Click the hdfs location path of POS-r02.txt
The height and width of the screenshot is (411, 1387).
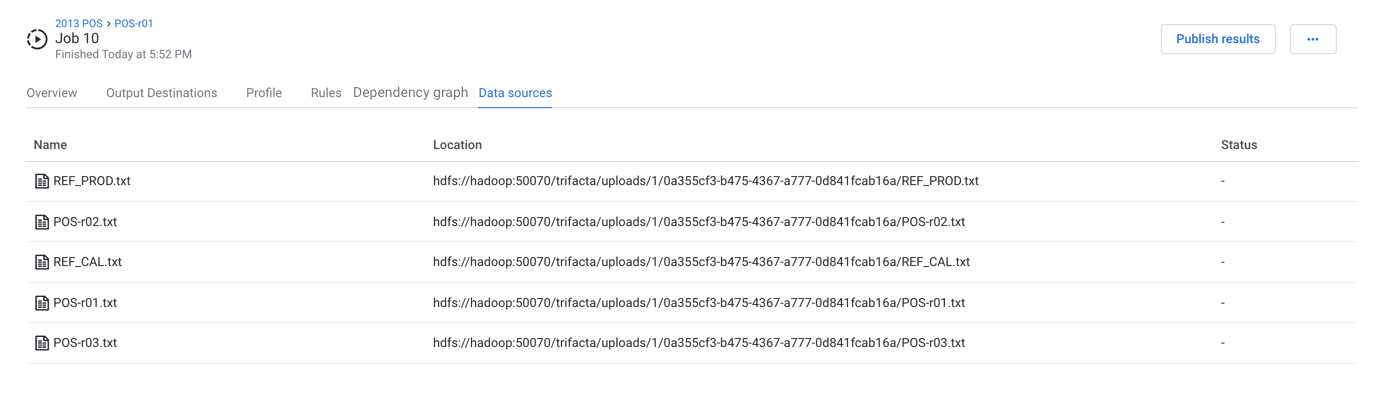click(699, 222)
